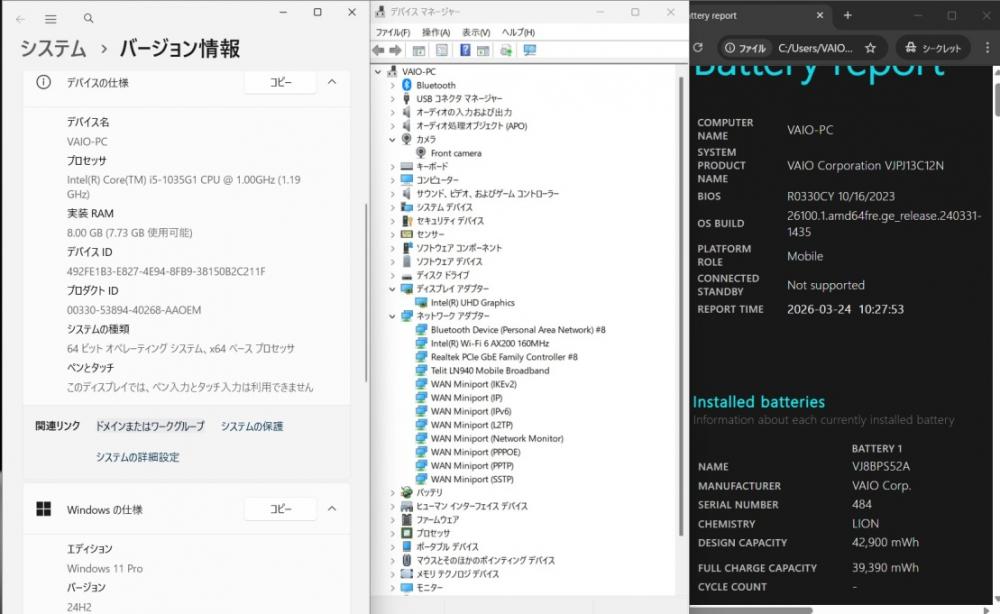This screenshot has width=1000, height=614.
Task: Select the セキュリティ デバイス category
Action: click(x=450, y=221)
